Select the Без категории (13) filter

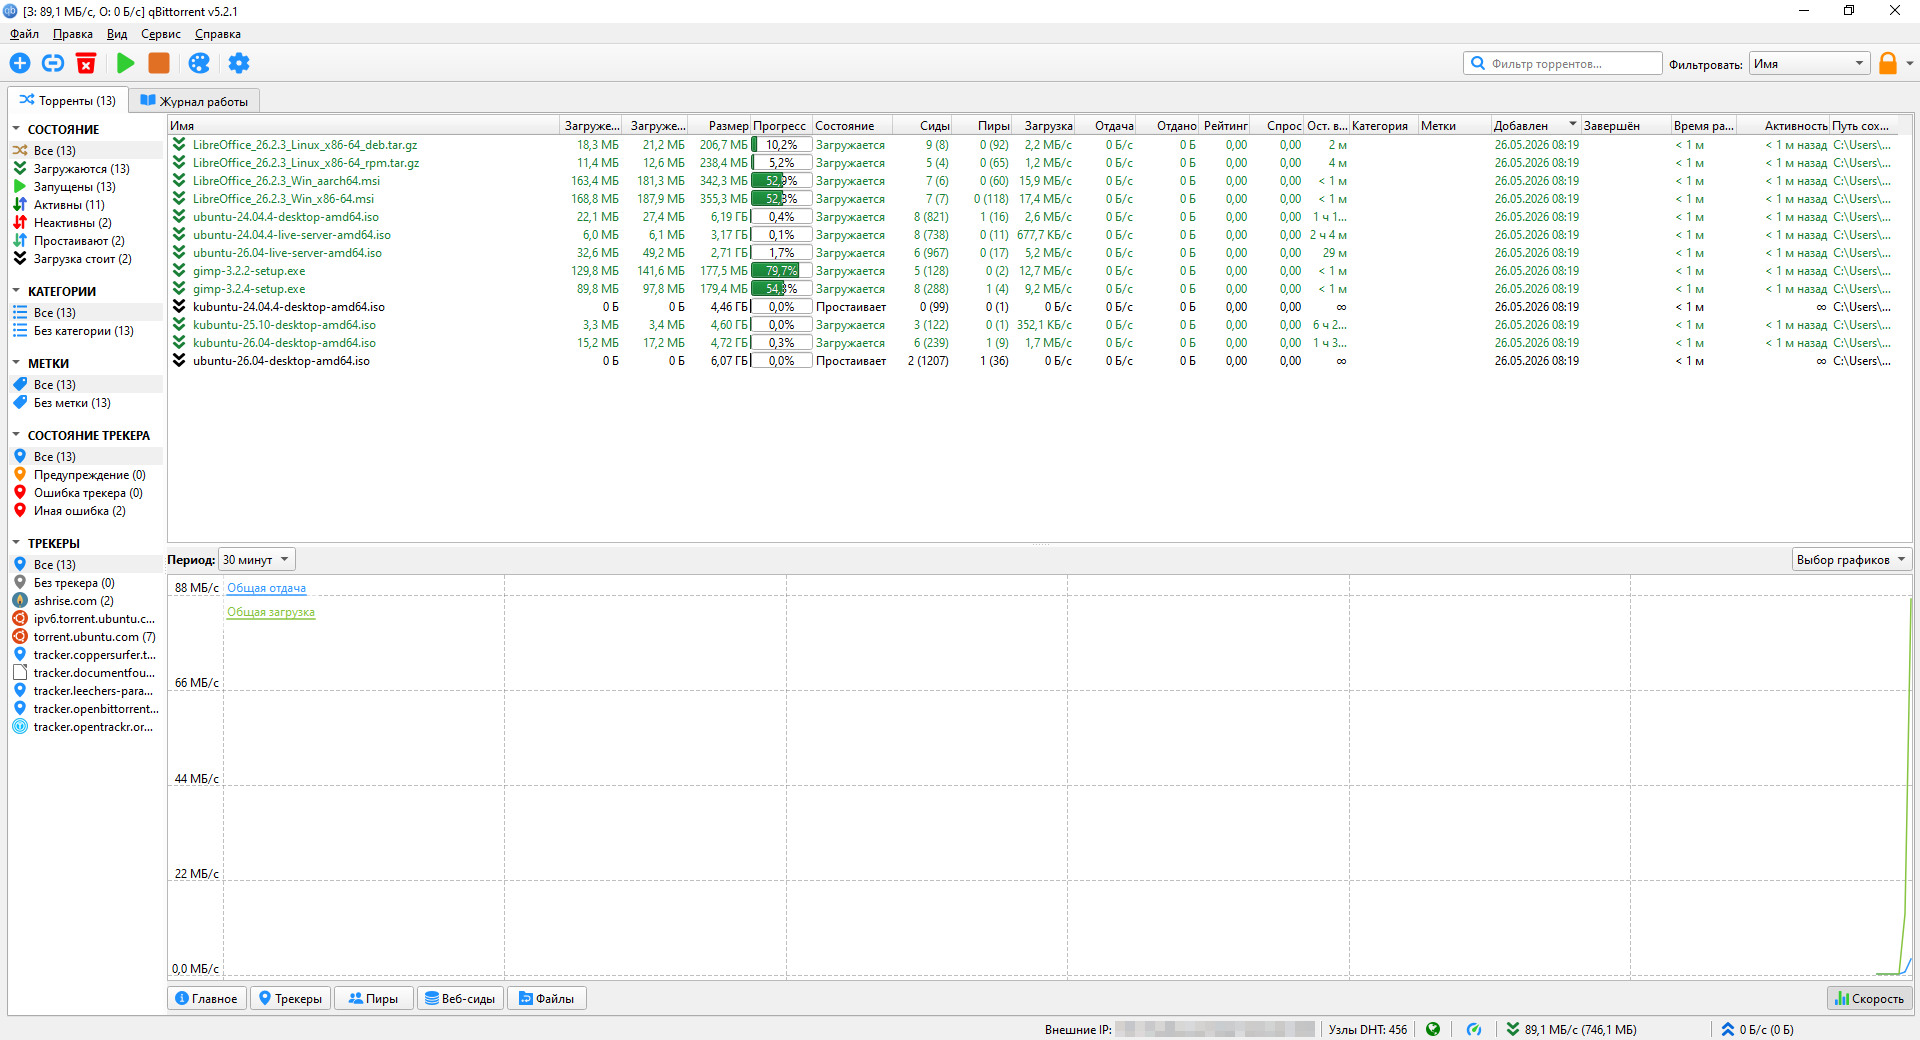(x=85, y=331)
